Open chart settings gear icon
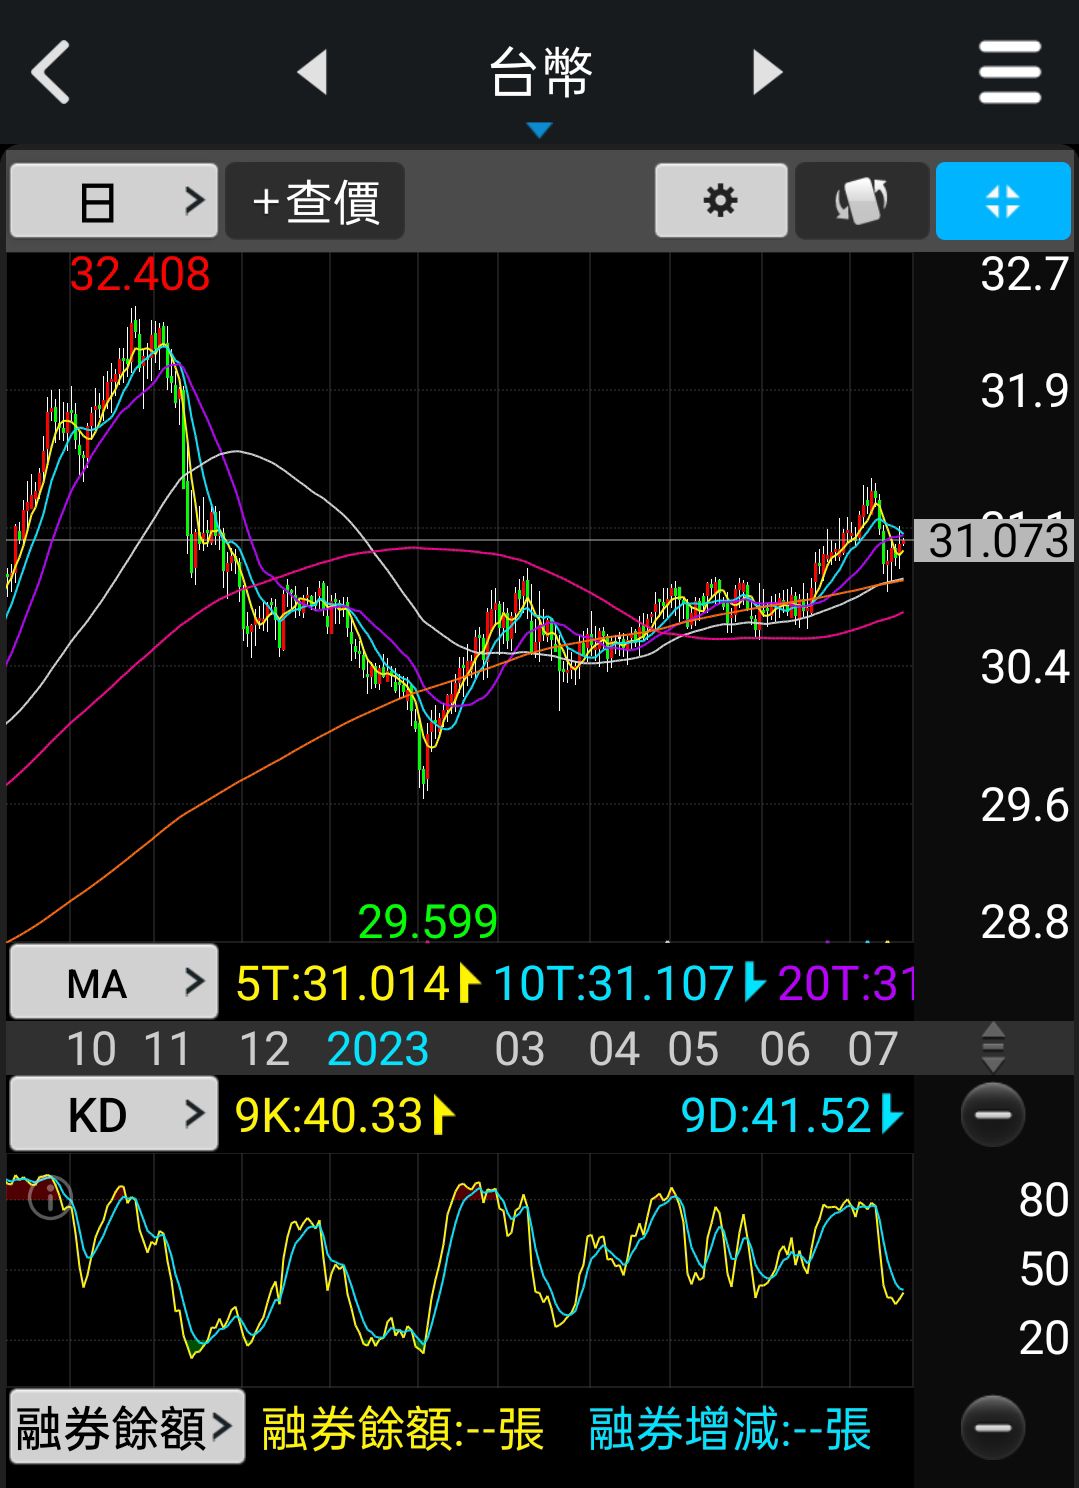1079x1488 pixels. 720,201
